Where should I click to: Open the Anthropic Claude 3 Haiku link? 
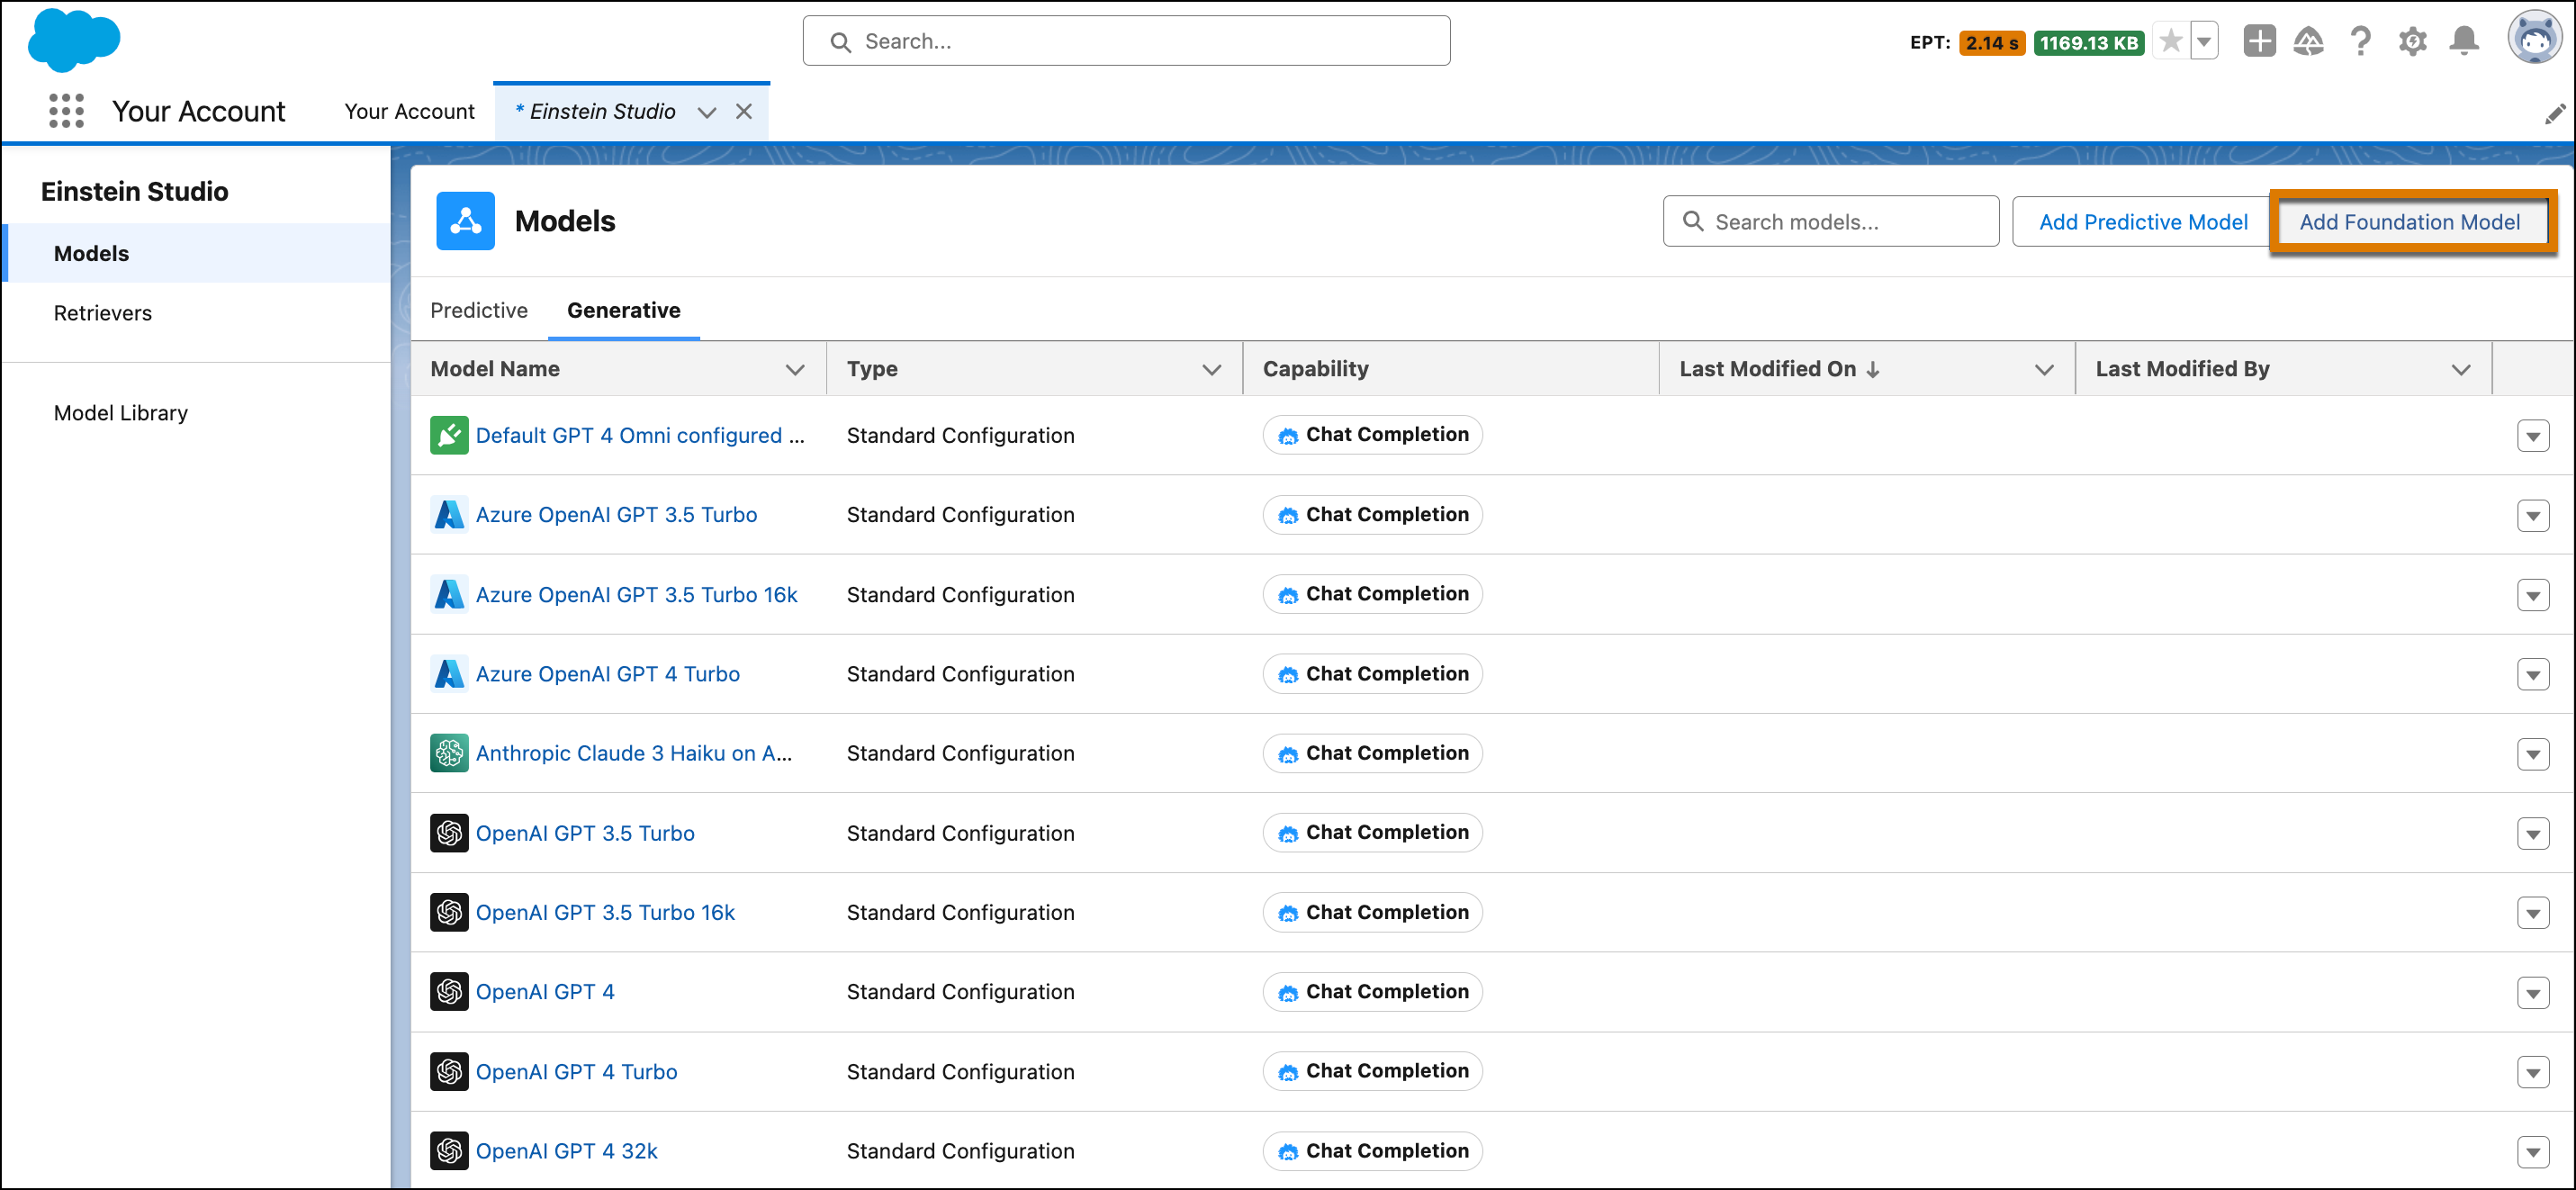click(x=633, y=753)
